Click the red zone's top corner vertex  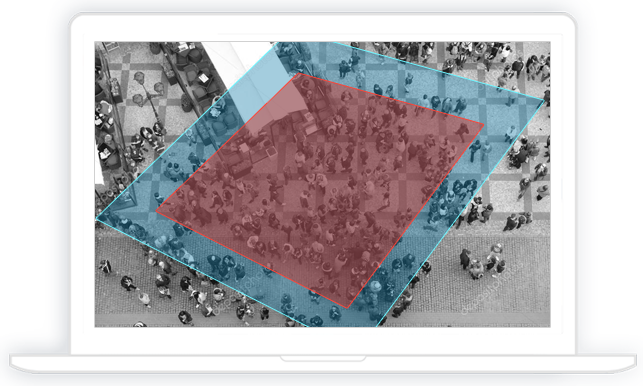click(296, 74)
